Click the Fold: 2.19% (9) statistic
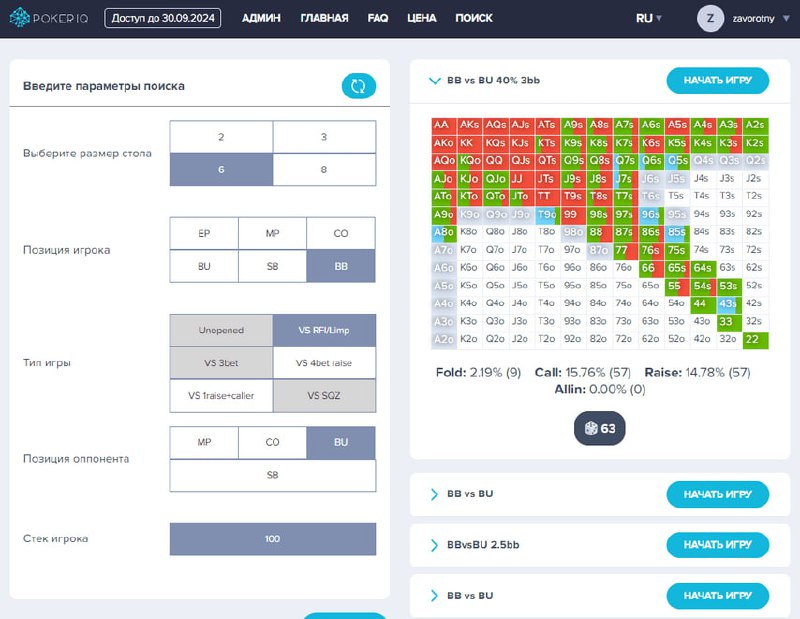 pyautogui.click(x=478, y=373)
